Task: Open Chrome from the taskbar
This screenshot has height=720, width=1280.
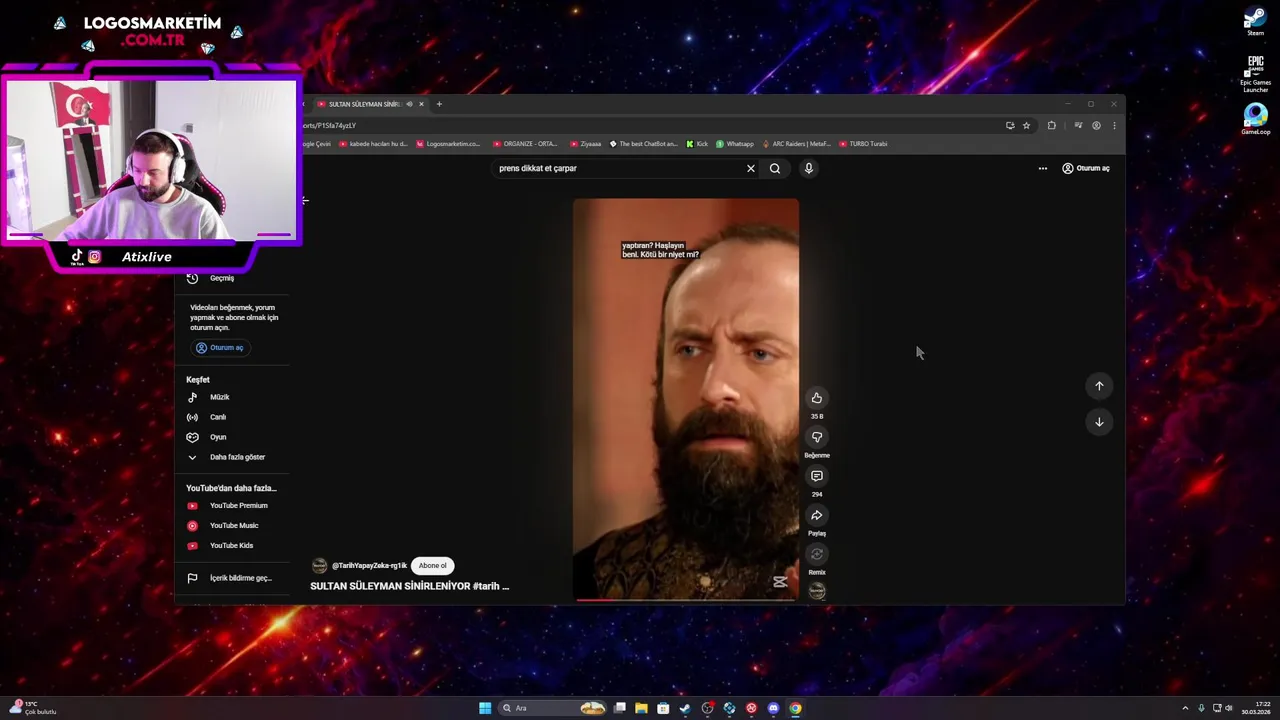Action: pyautogui.click(x=795, y=708)
